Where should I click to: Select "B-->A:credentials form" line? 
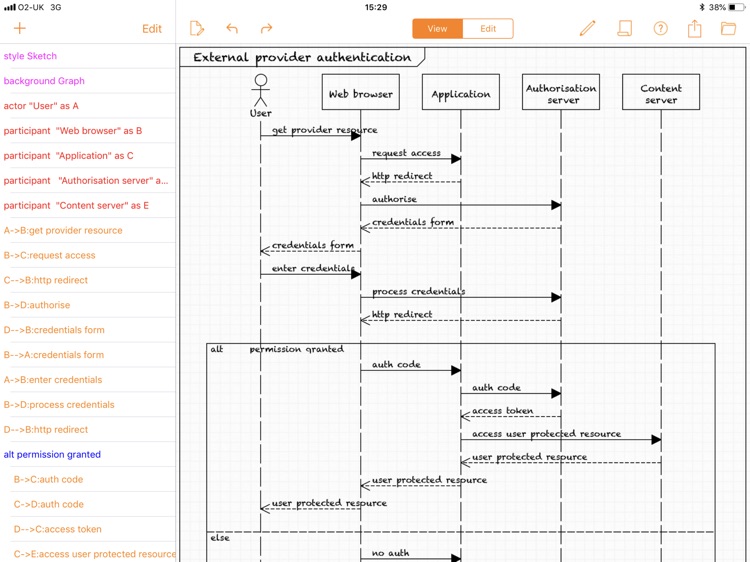[88, 354]
